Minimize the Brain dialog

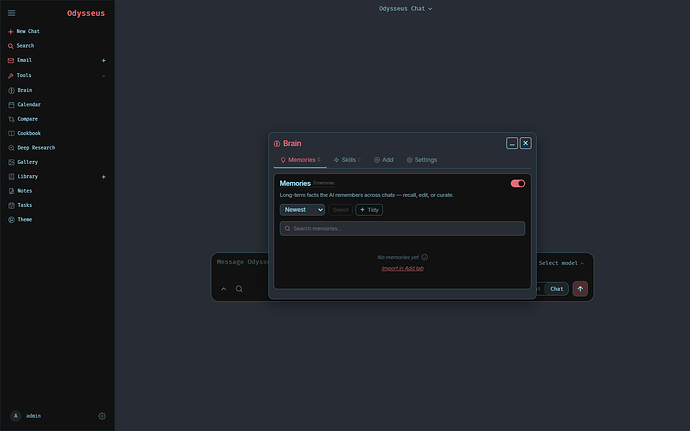pyautogui.click(x=512, y=144)
